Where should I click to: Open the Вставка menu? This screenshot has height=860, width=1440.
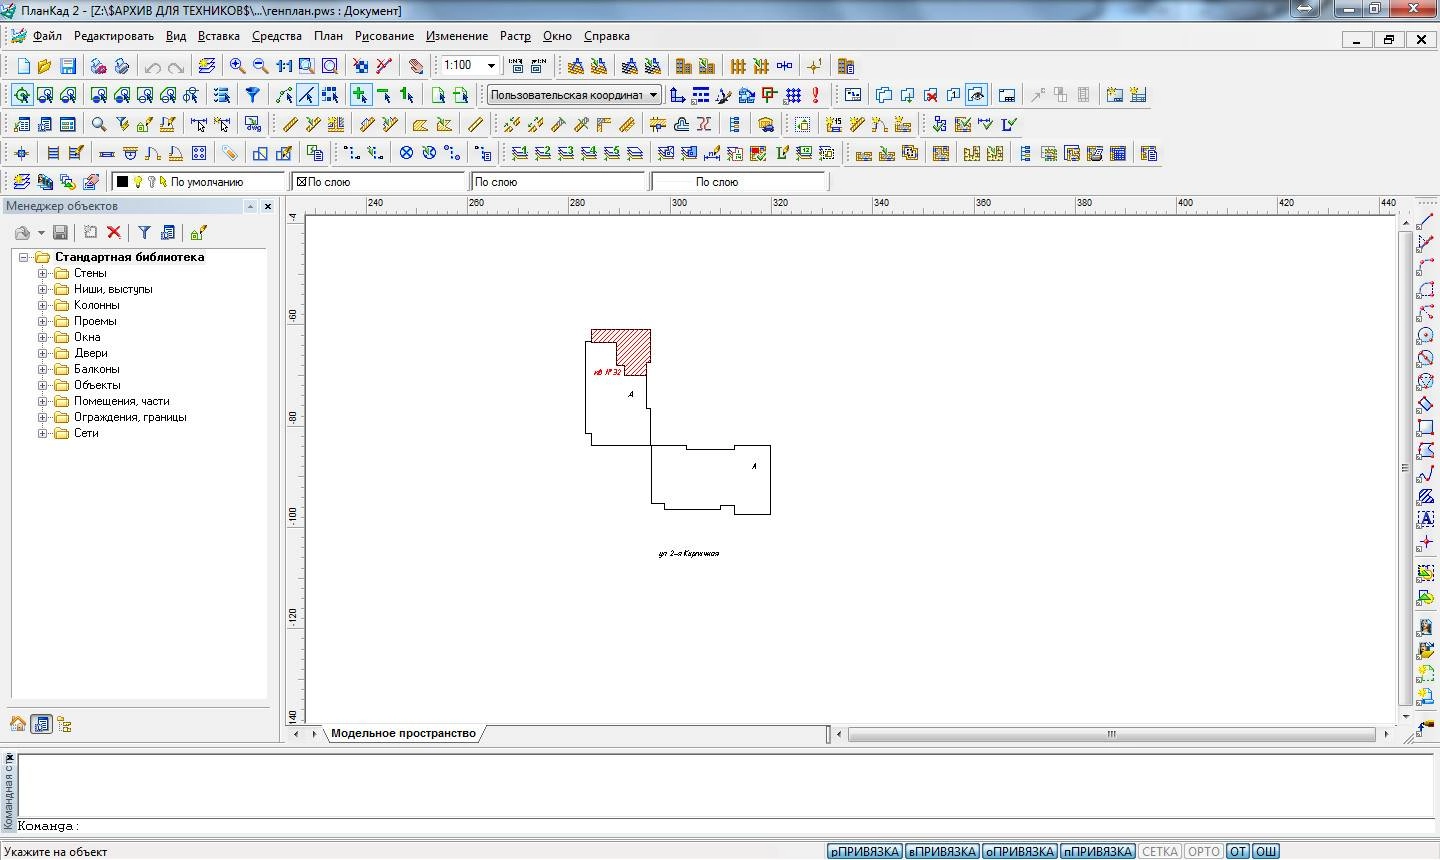(x=219, y=36)
